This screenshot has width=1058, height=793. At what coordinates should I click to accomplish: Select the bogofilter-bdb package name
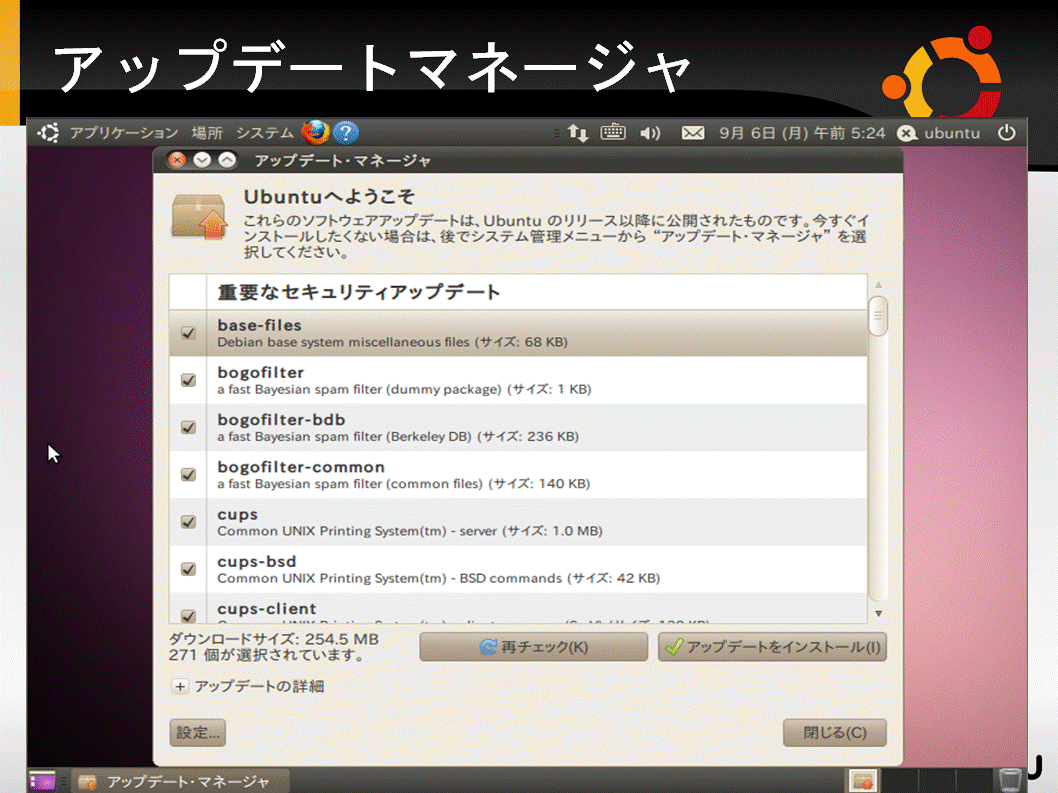click(281, 420)
